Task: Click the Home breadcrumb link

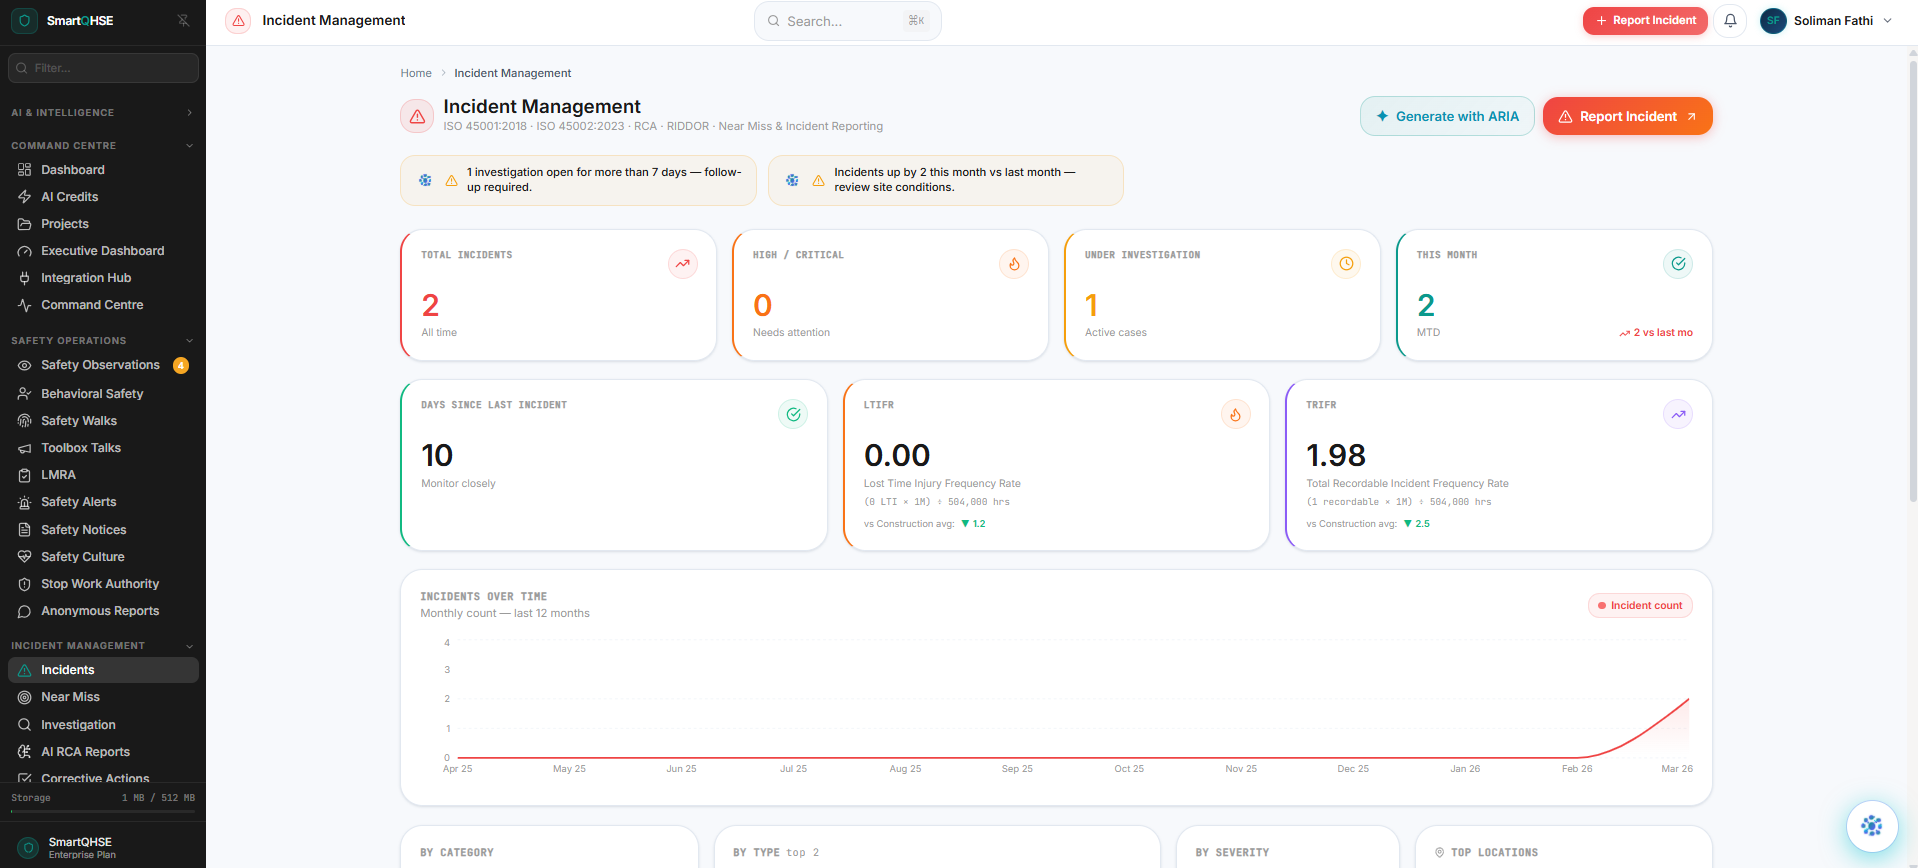Action: pos(416,73)
